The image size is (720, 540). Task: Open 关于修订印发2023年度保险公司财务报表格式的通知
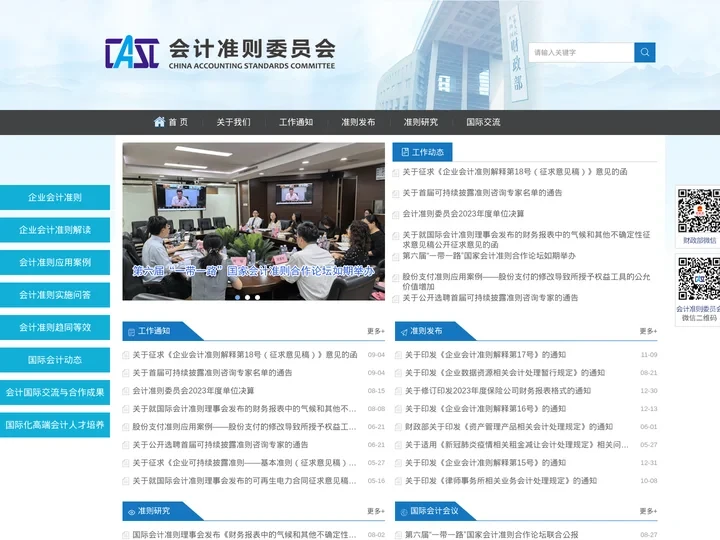tap(498, 391)
